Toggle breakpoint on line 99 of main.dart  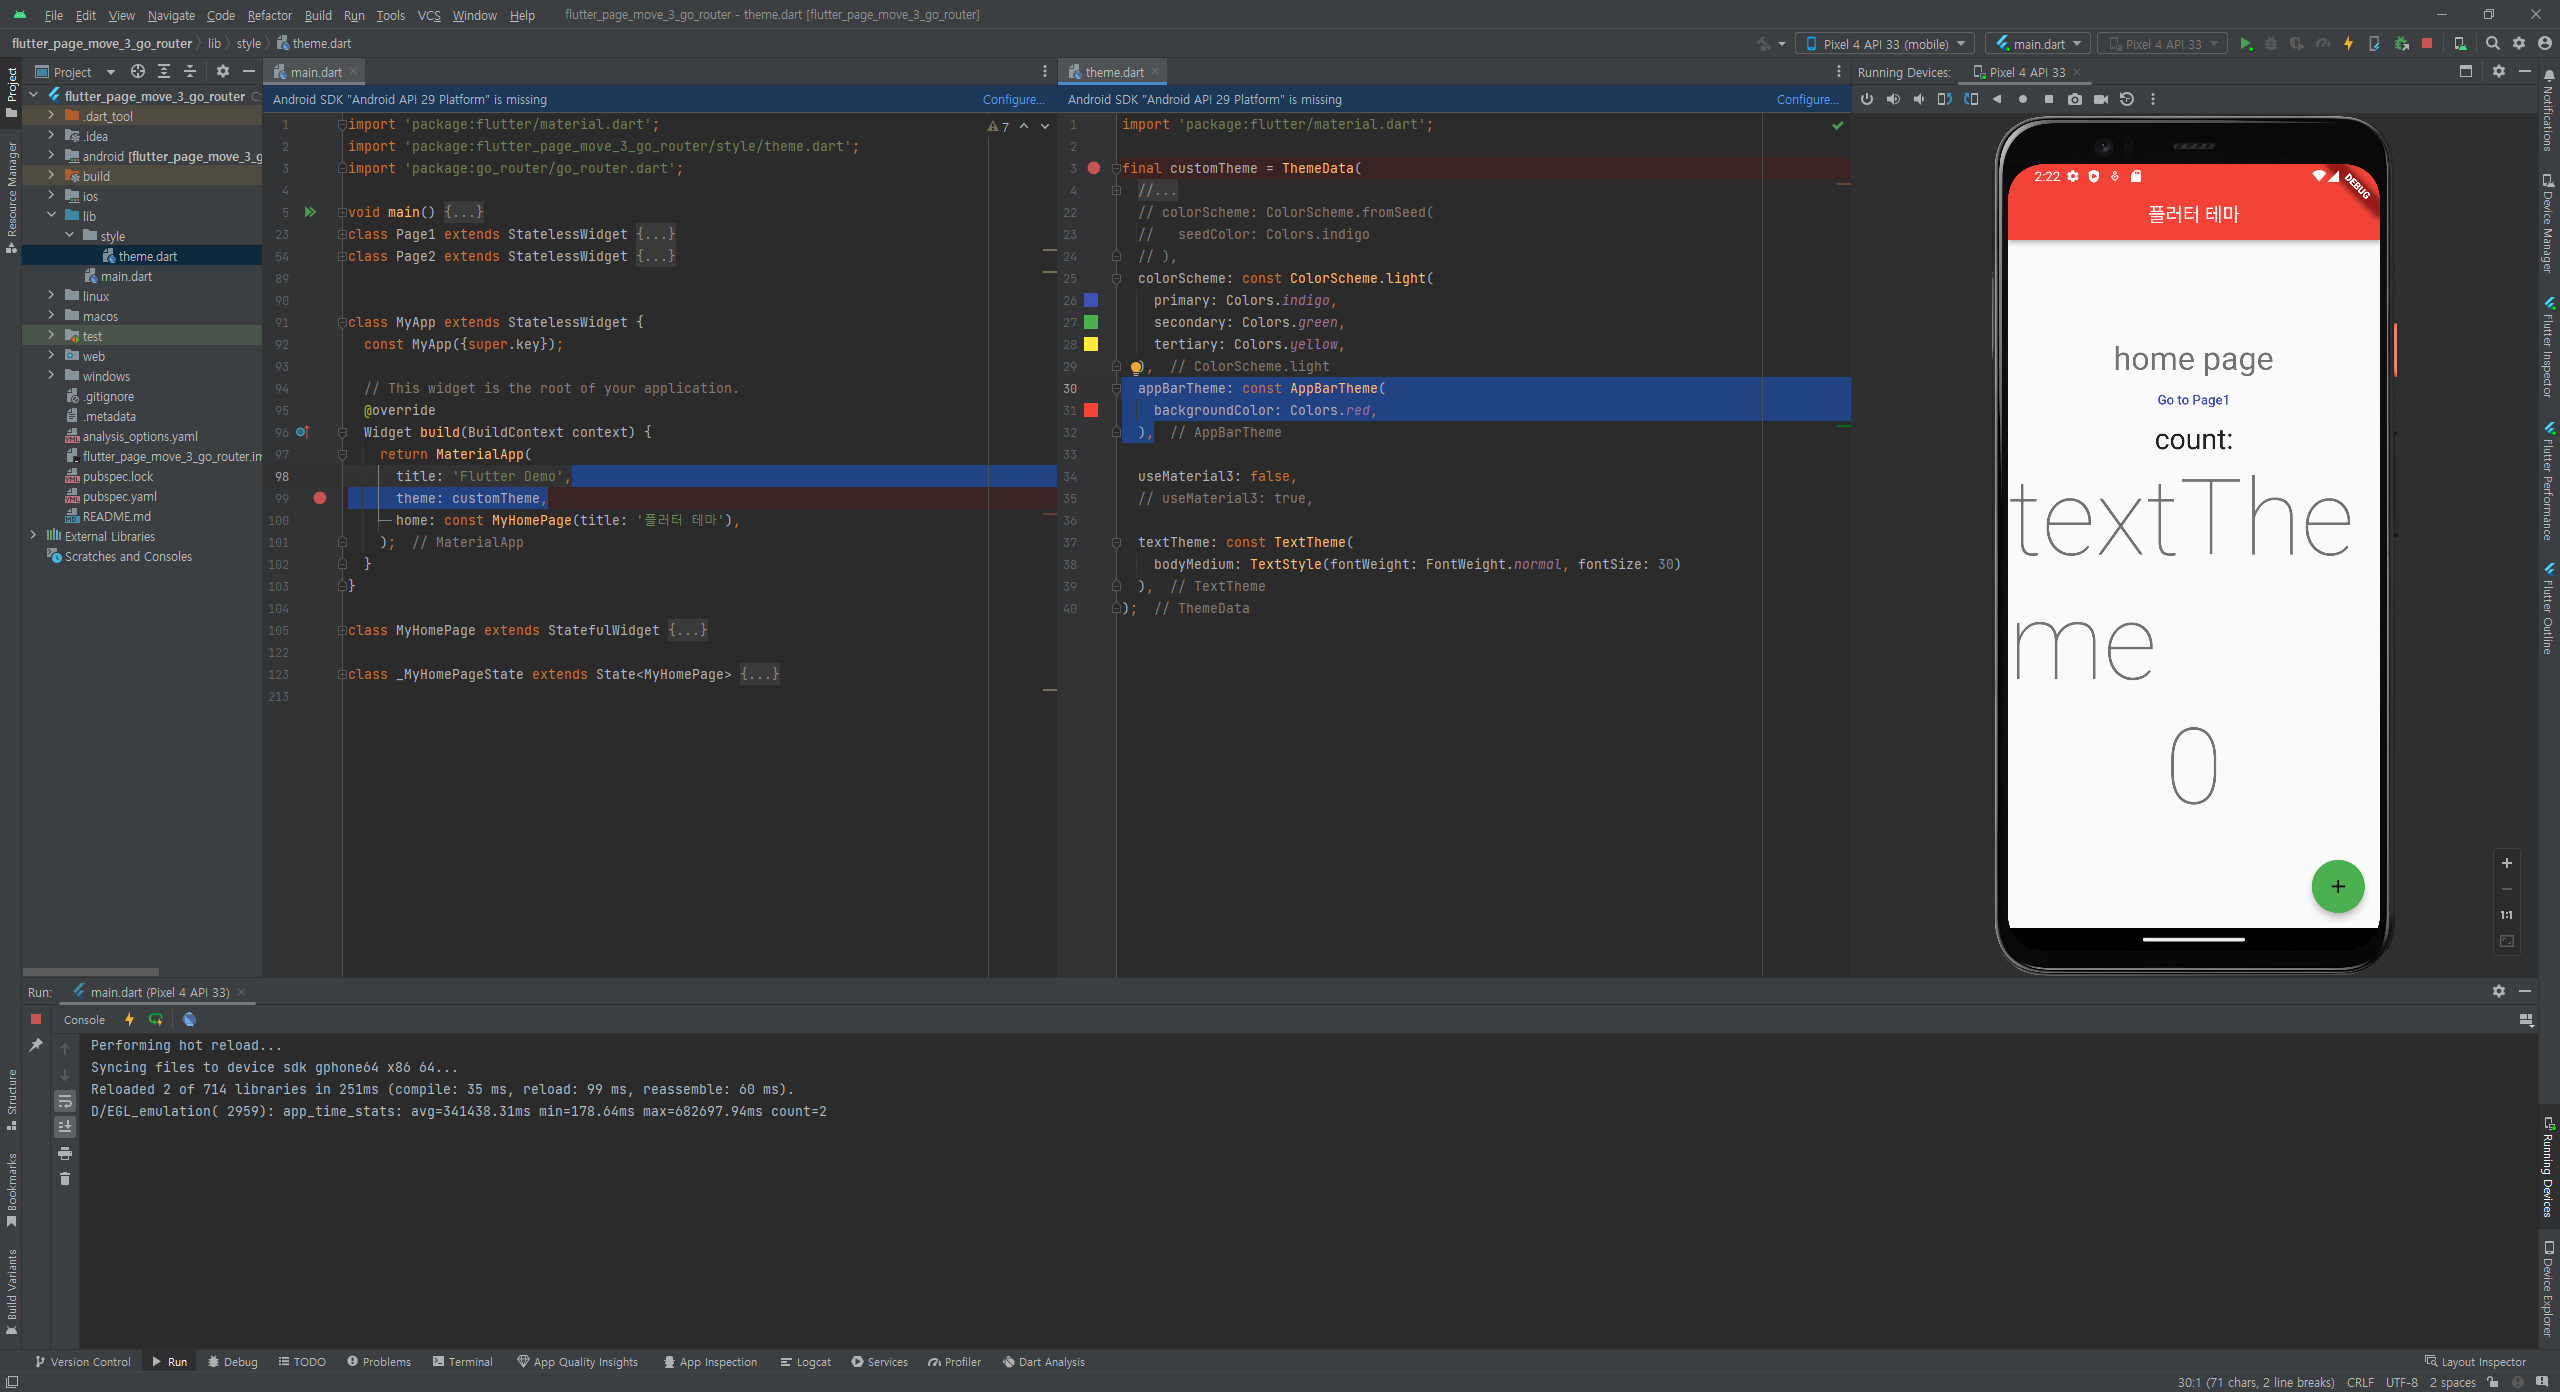(x=320, y=498)
